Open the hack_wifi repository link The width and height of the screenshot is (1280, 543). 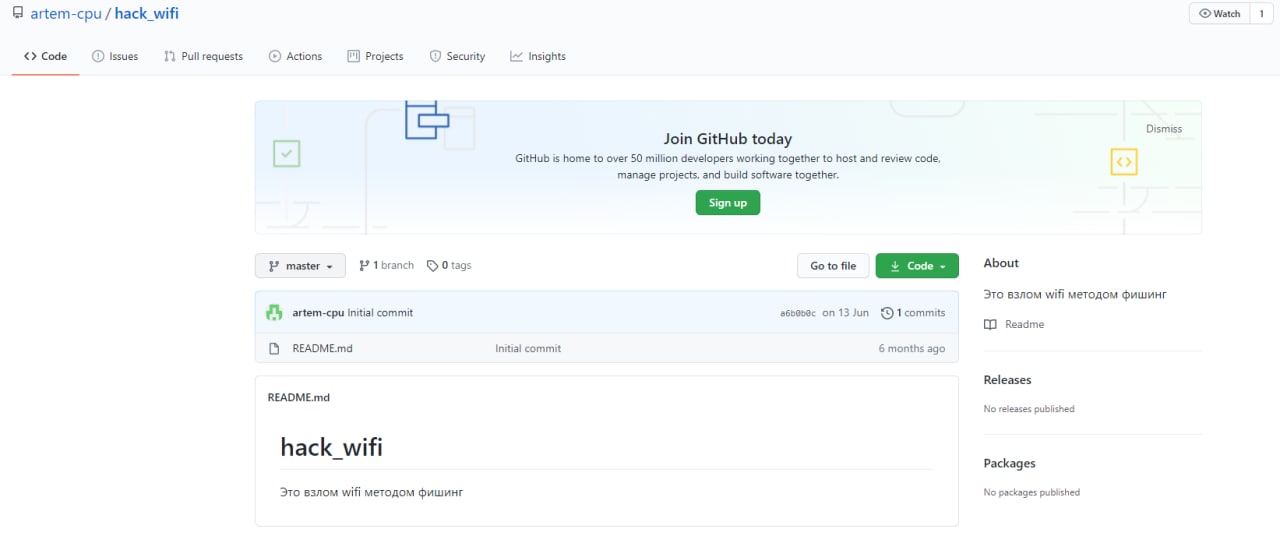point(147,14)
